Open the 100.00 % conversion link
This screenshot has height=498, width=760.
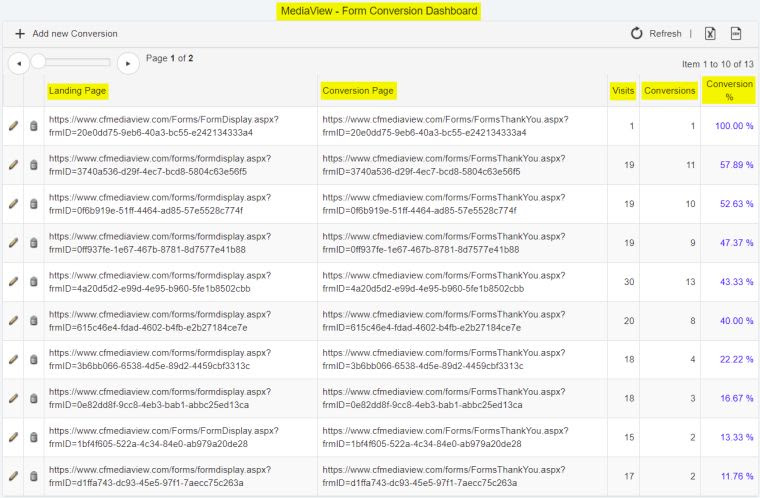[x=734, y=126]
